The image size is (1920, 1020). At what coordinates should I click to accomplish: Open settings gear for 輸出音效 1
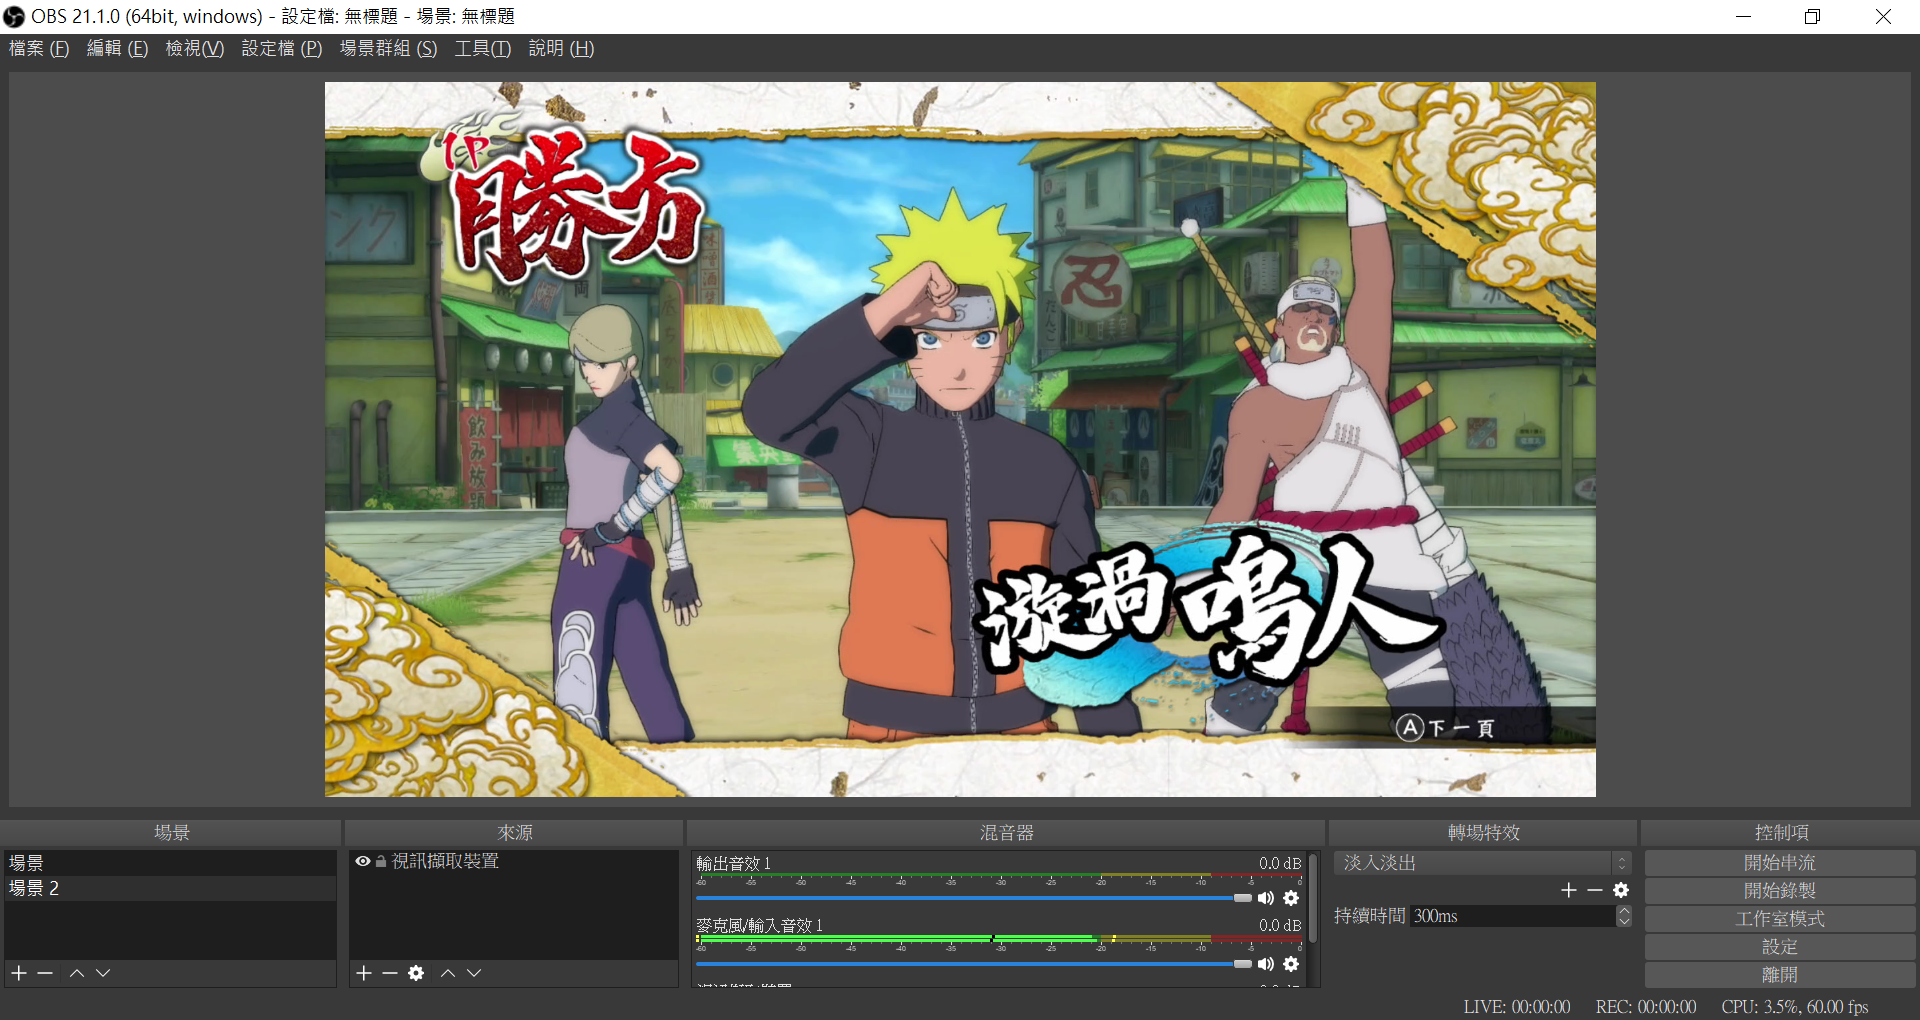coord(1291,898)
